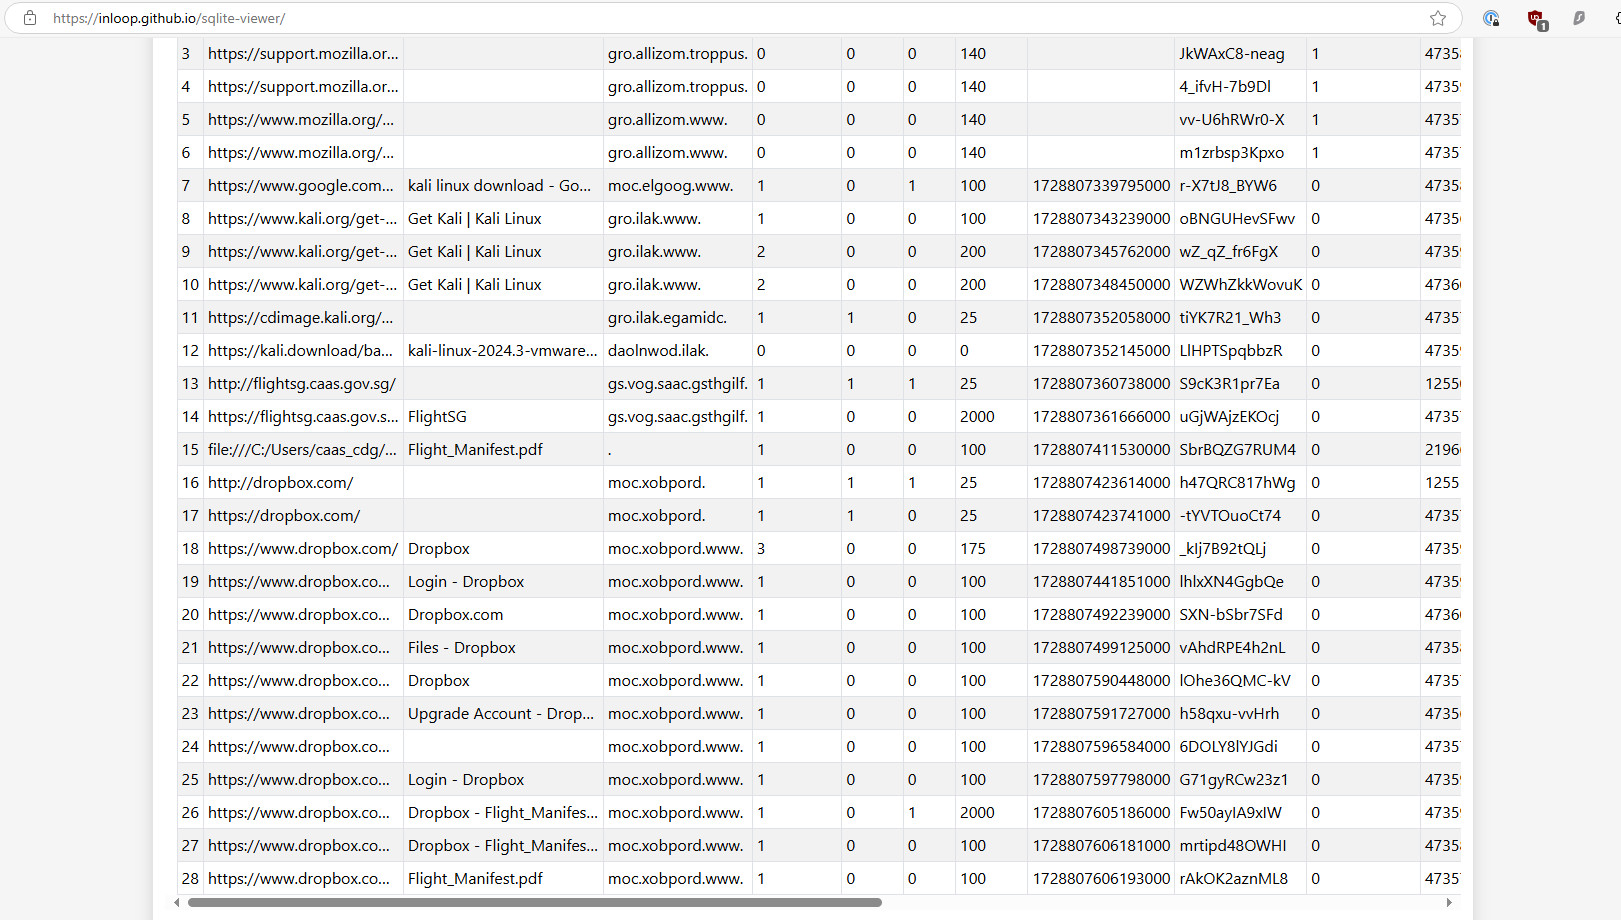Click the kali-linux-2024.3-vmware title cell
Screen dimensions: 1621x920
[502, 351]
